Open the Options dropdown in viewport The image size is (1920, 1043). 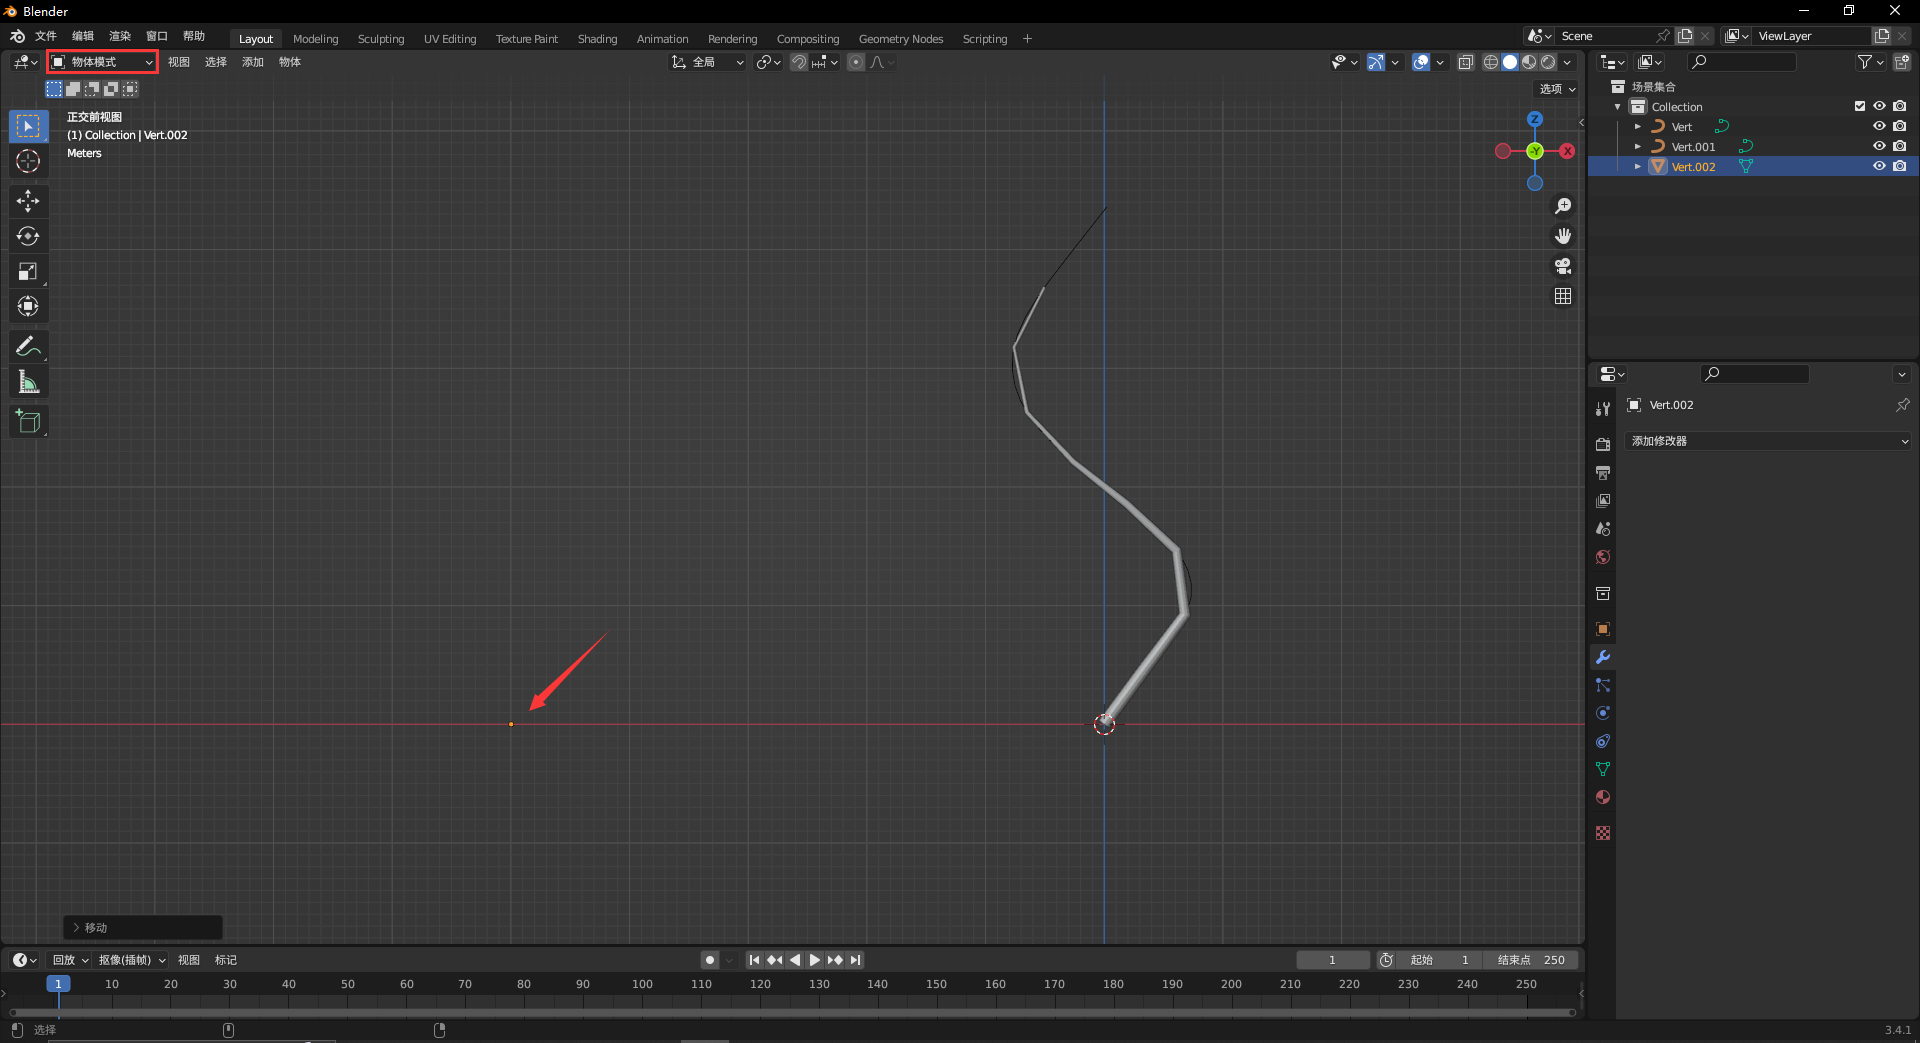pyautogui.click(x=1557, y=89)
